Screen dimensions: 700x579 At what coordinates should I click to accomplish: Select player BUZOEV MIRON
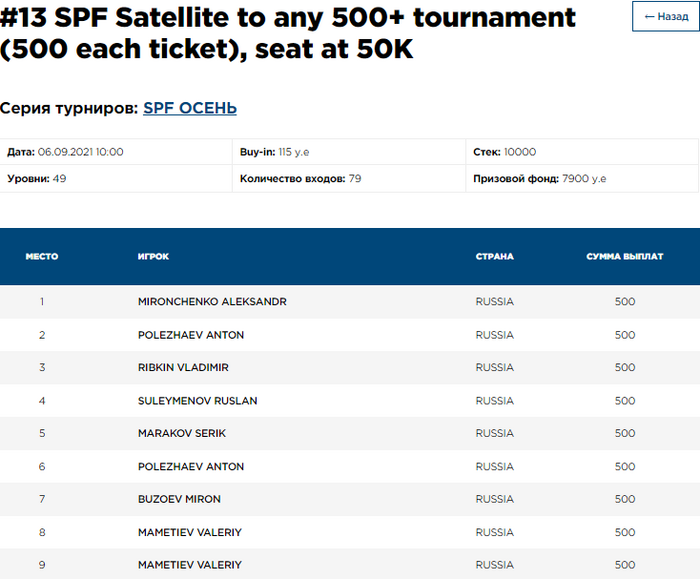pos(179,499)
